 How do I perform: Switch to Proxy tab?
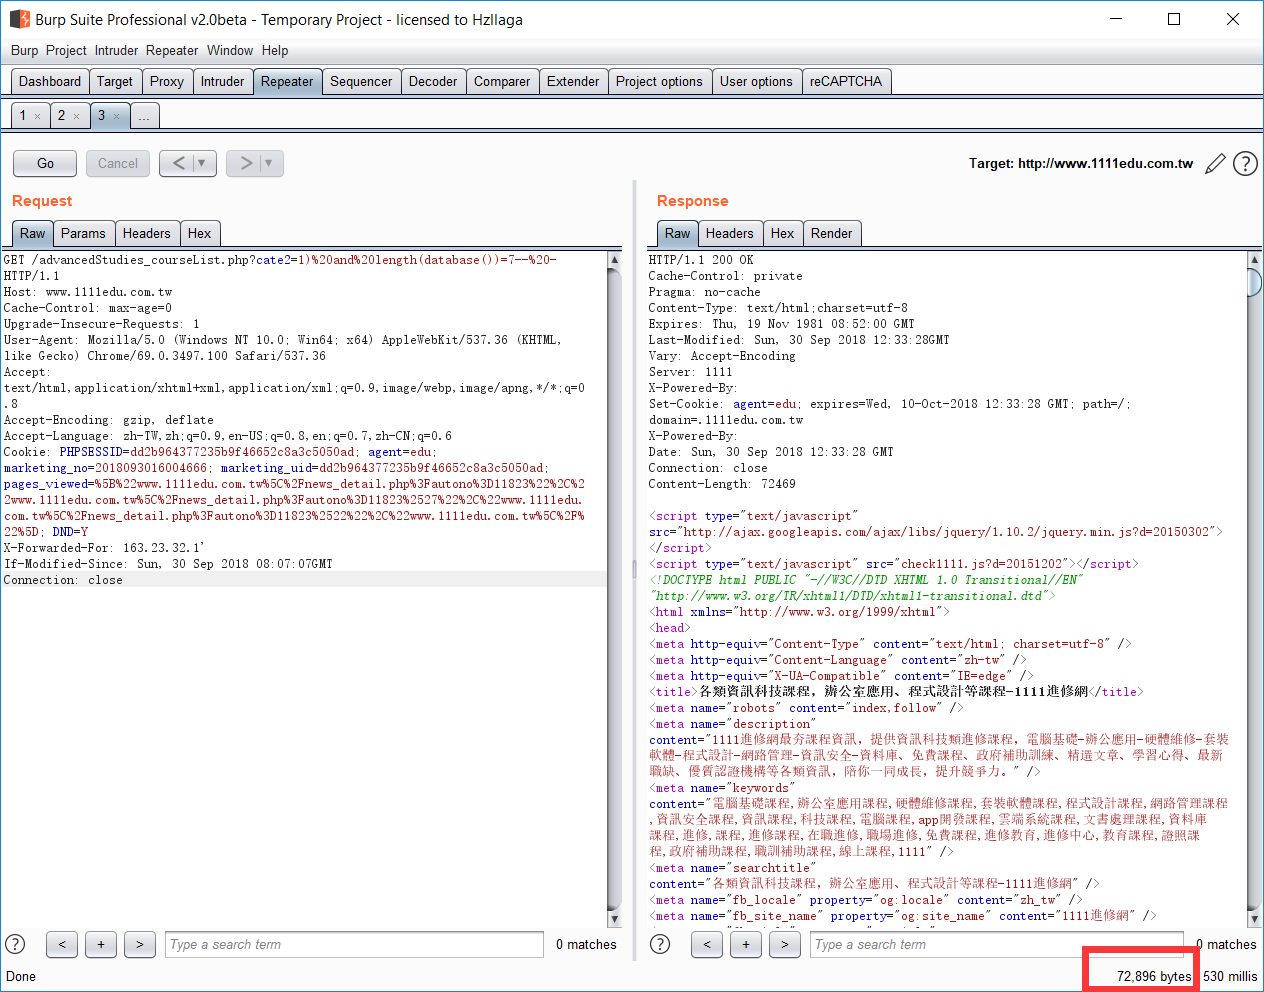point(166,81)
